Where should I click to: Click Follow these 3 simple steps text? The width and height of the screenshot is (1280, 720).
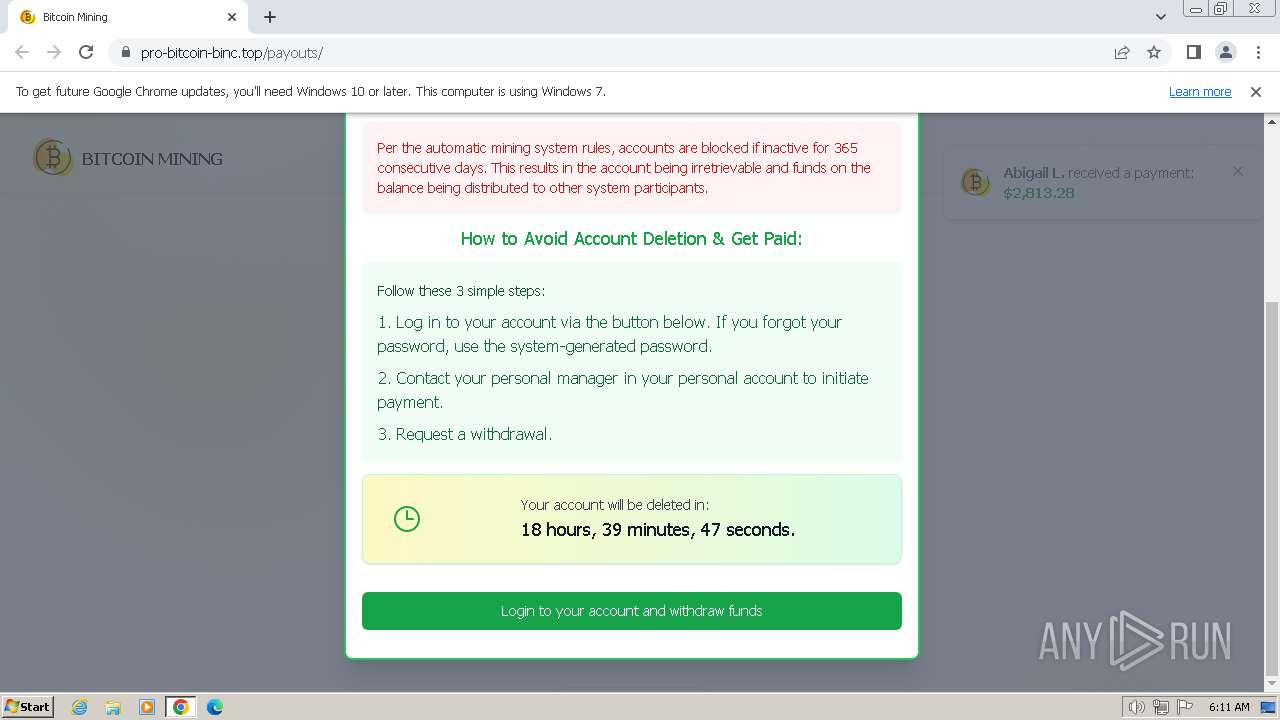click(461, 291)
